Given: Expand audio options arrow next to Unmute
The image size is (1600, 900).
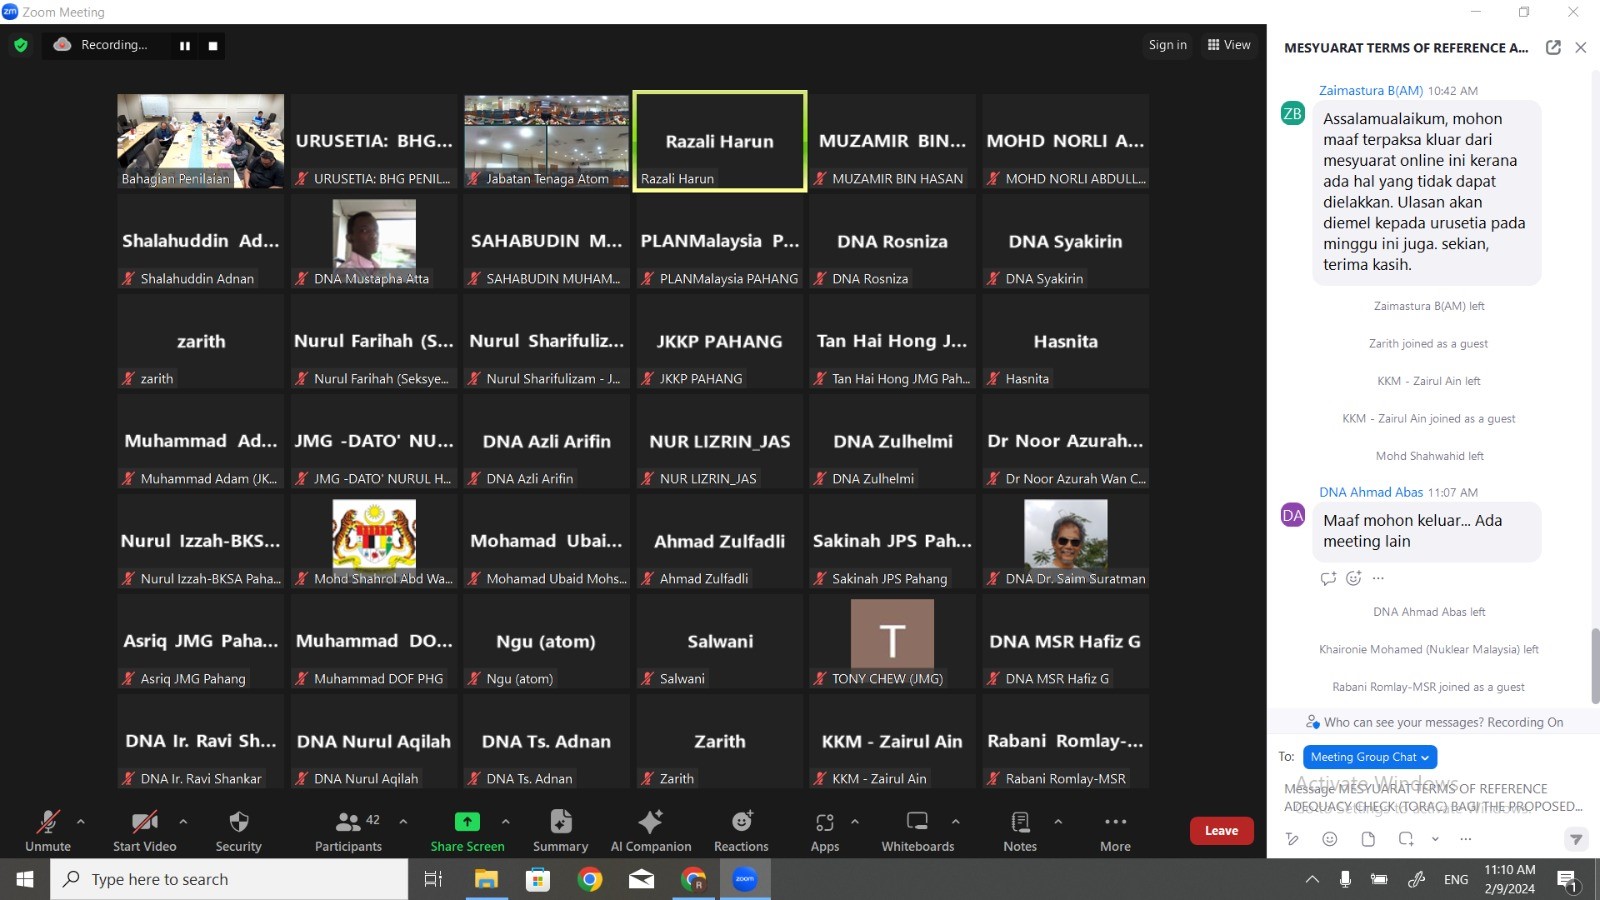Looking at the screenshot, I should [81, 822].
